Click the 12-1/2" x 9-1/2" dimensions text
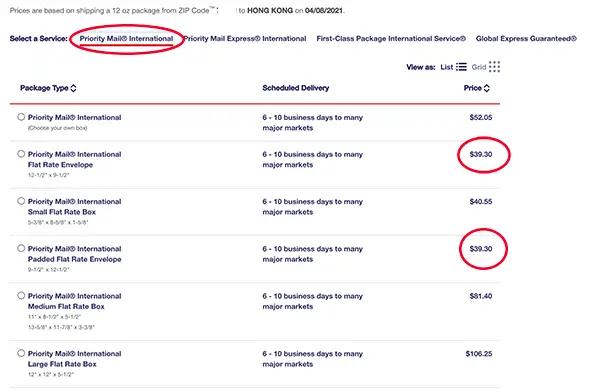 pos(48,175)
